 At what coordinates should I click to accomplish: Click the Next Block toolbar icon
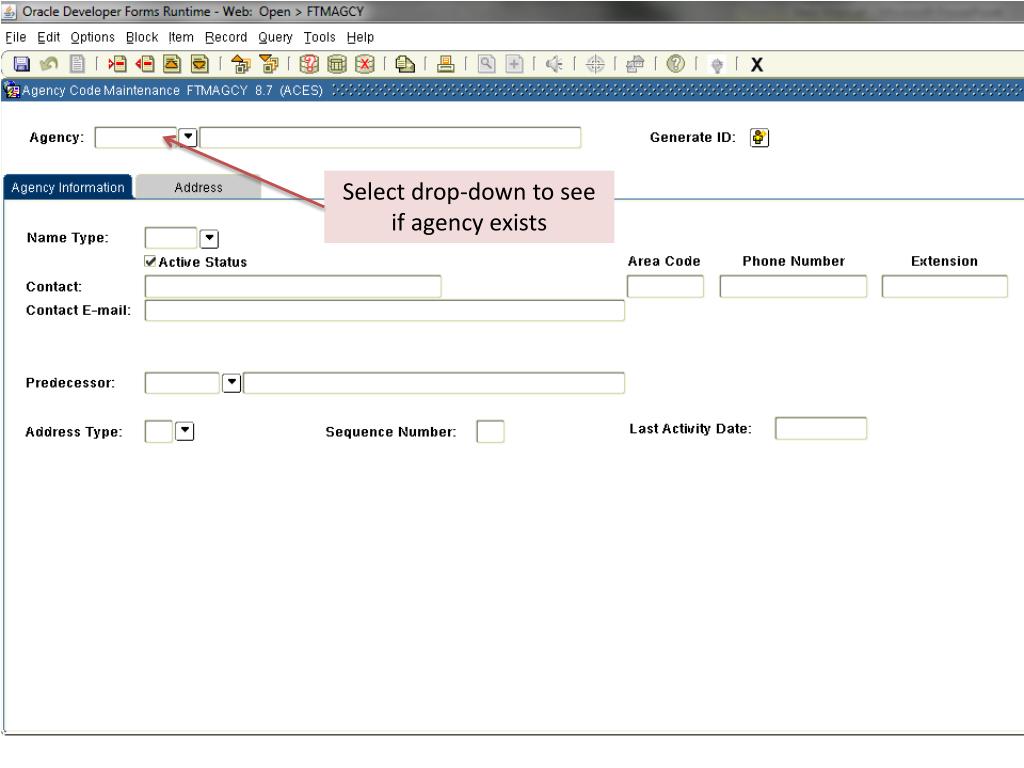[x=268, y=64]
